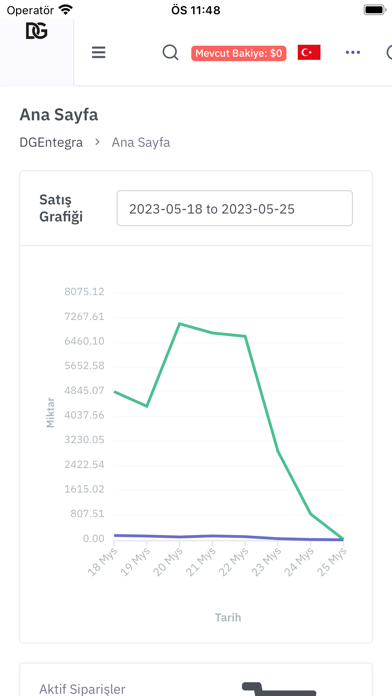
Task: Tap the battery status icon
Action: [x=374, y=10]
